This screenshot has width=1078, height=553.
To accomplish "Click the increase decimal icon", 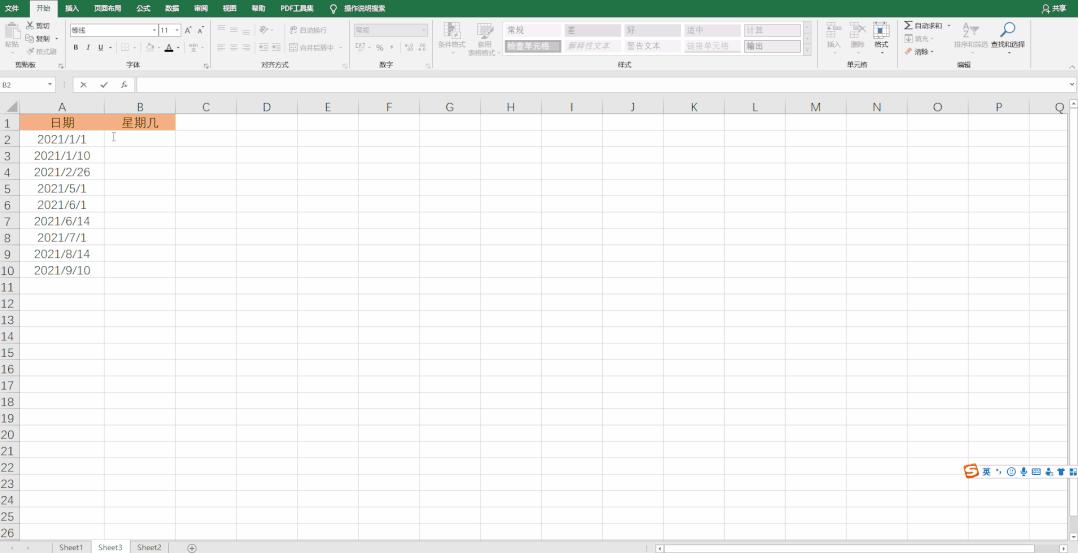I will (408, 47).
